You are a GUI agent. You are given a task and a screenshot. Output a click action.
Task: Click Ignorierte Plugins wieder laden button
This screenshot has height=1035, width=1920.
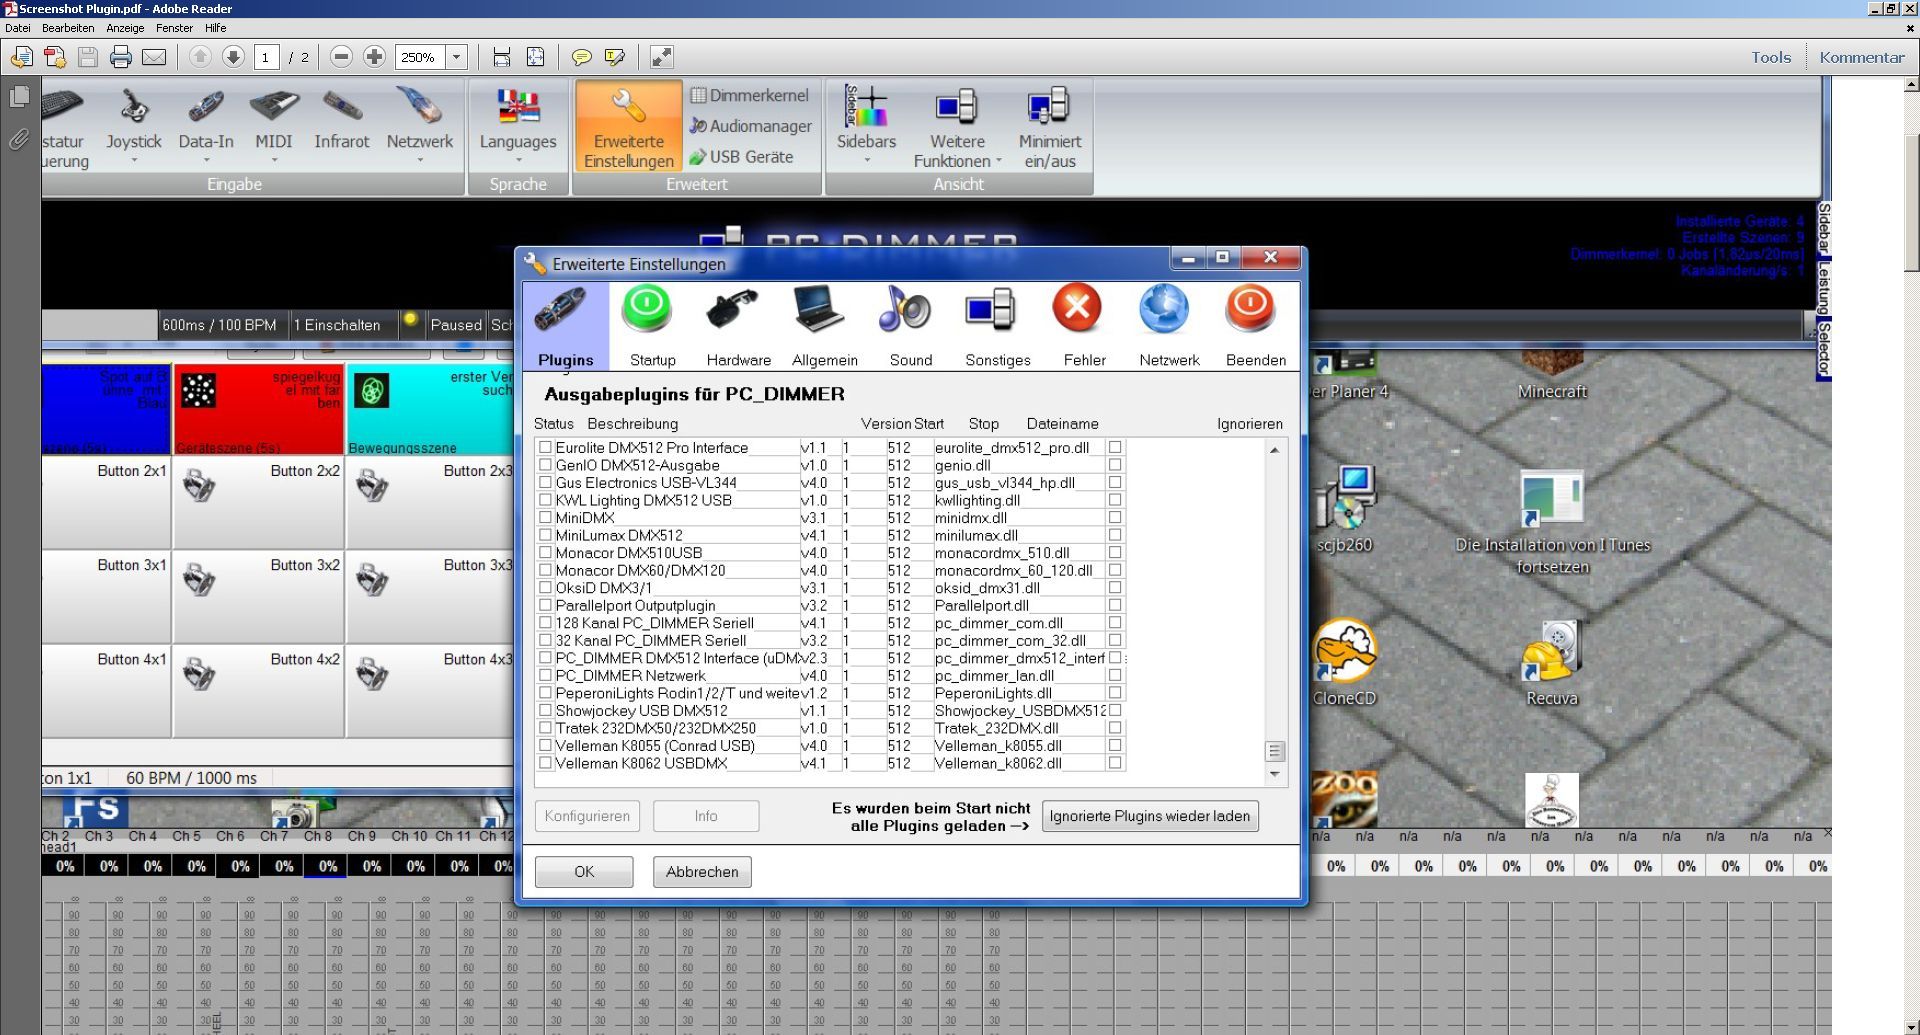(1149, 816)
